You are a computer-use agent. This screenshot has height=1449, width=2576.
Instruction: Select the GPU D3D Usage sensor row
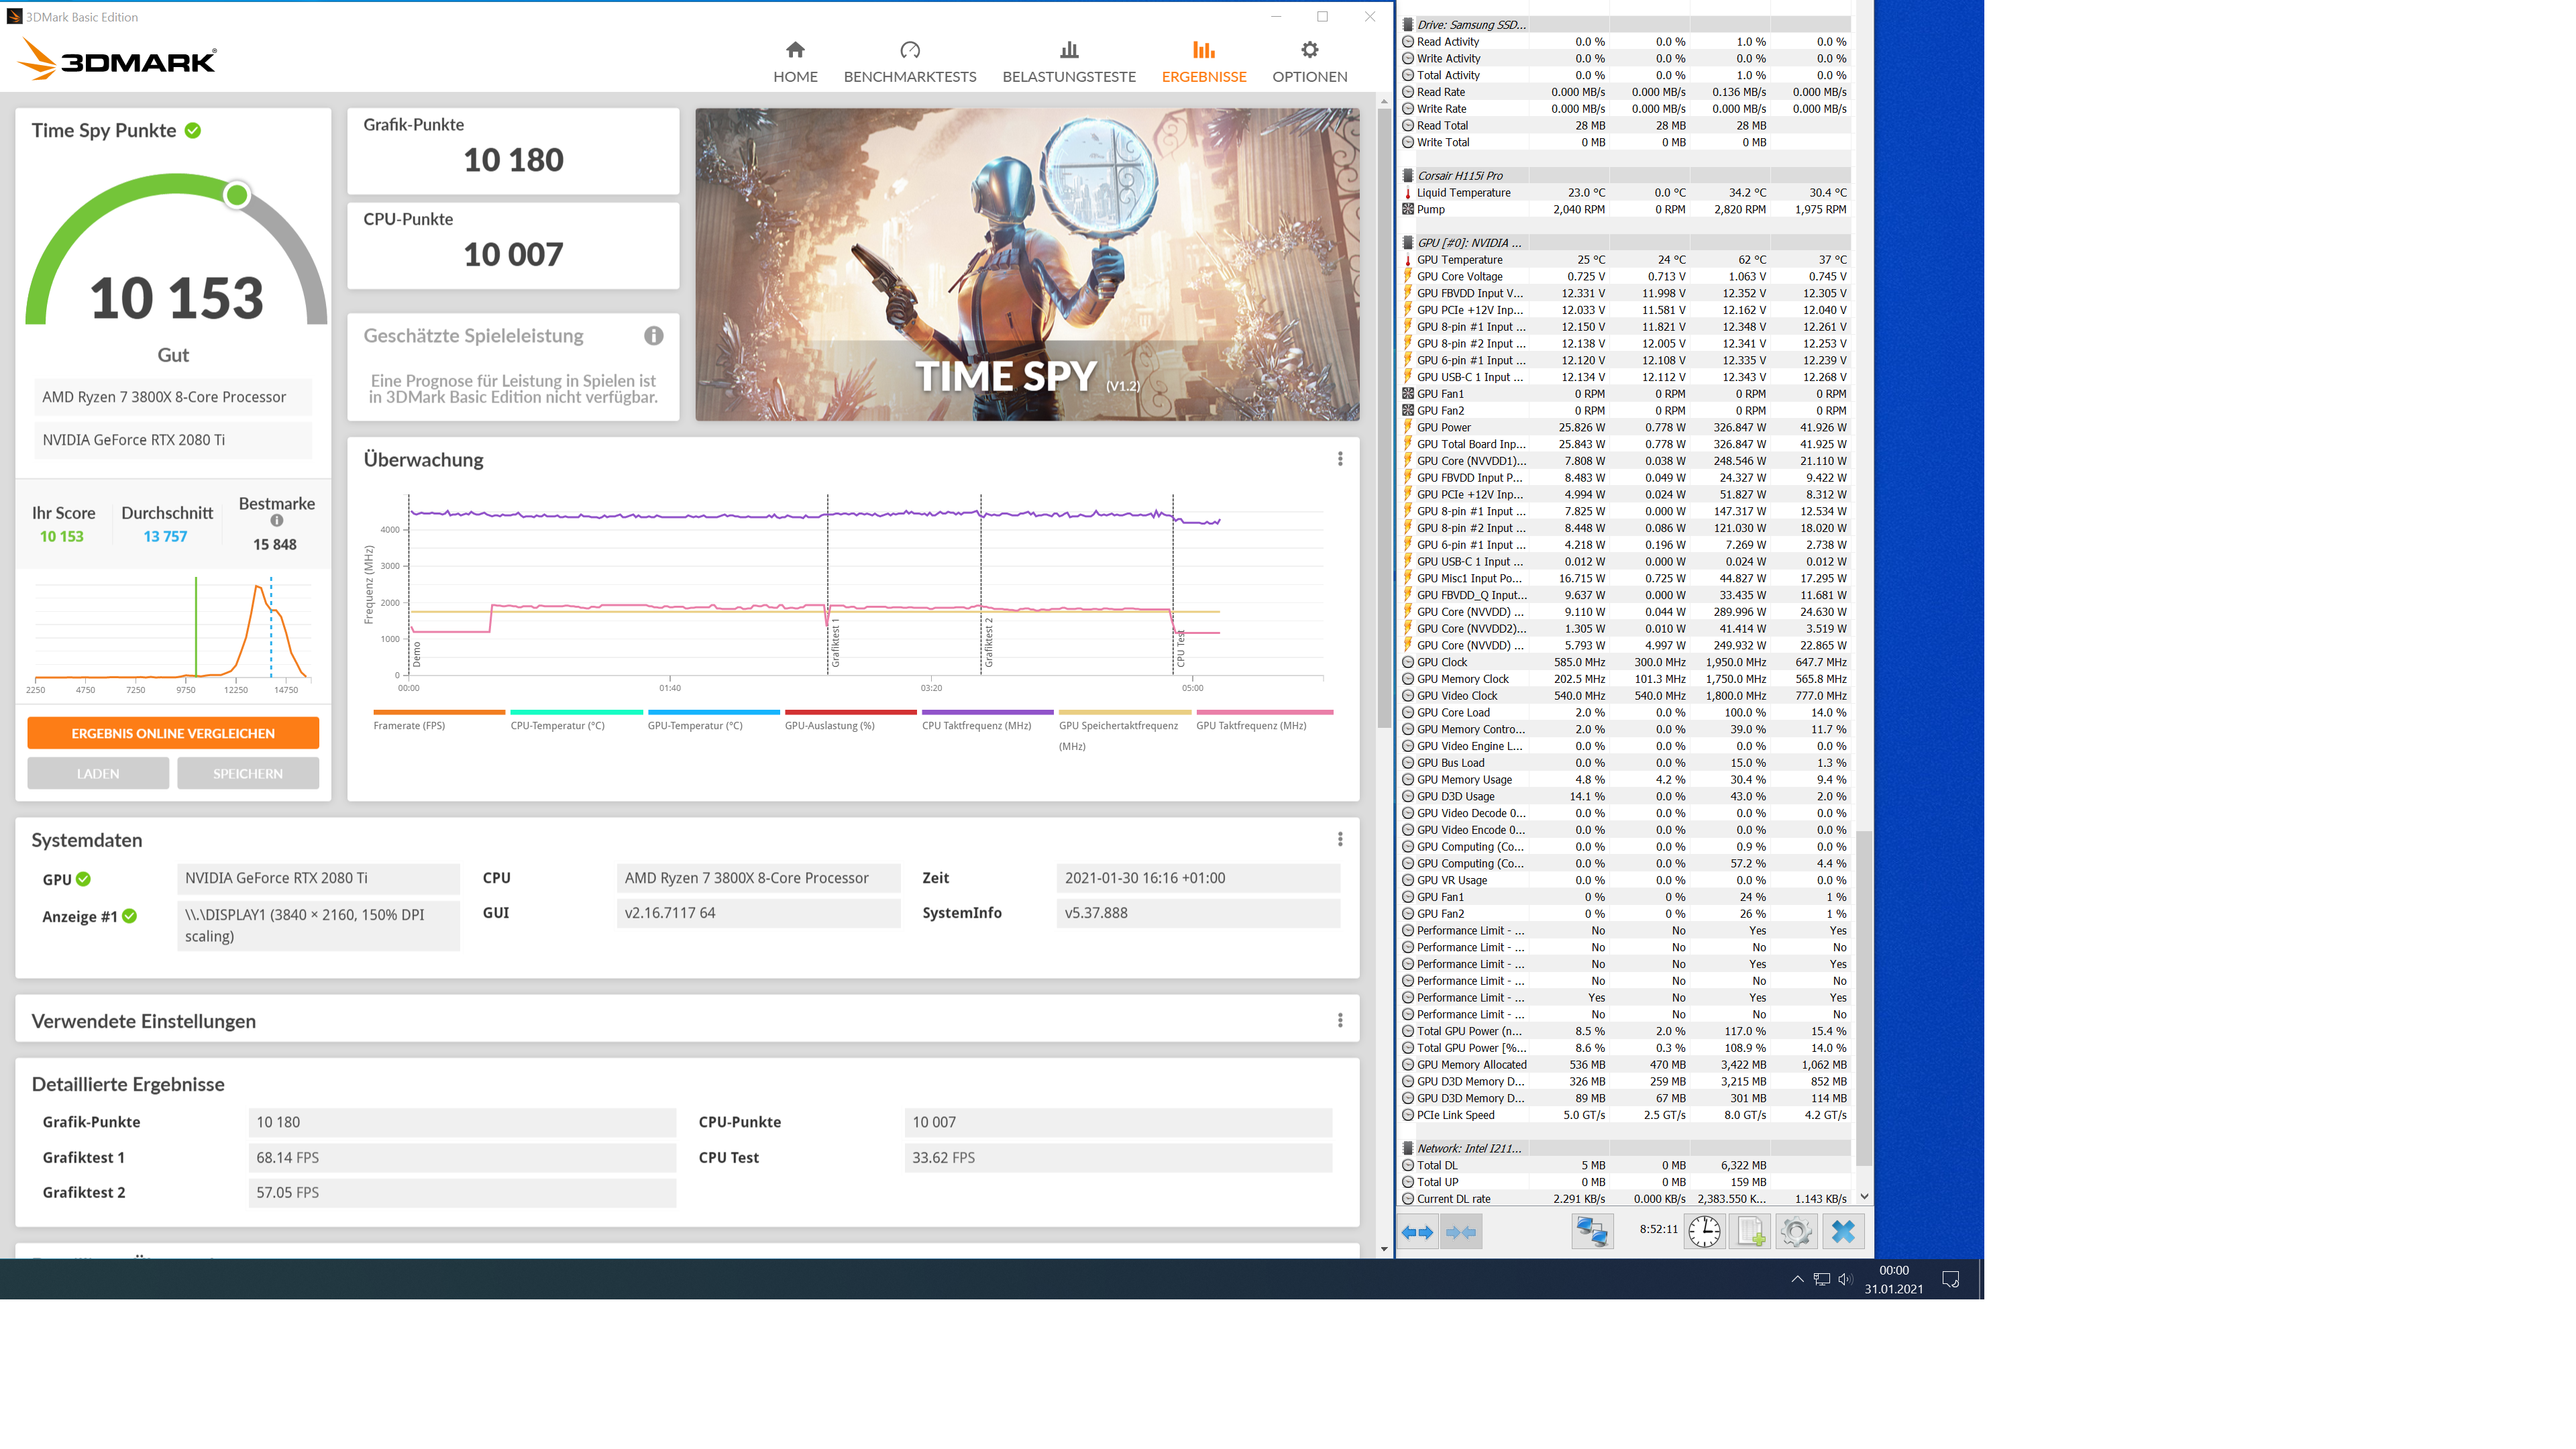1625,797
